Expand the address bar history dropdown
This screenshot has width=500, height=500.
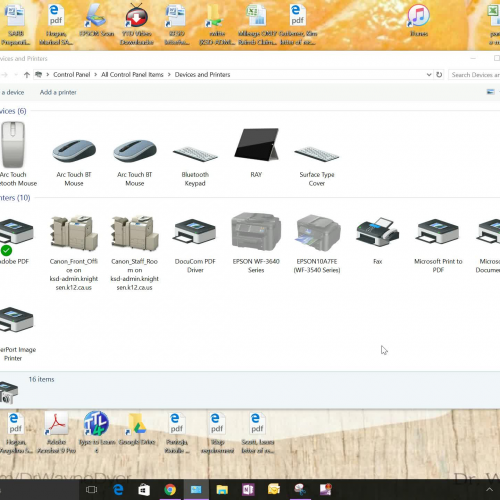(x=429, y=75)
